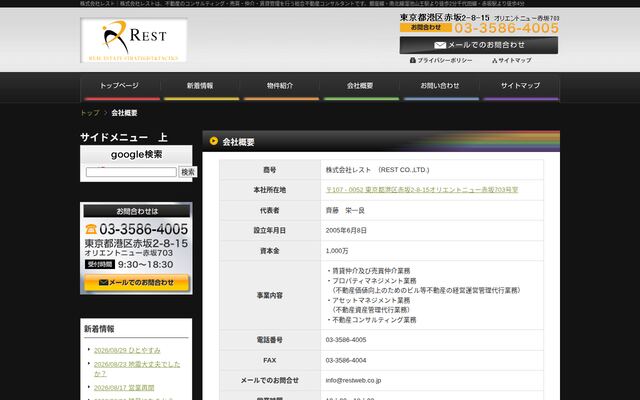Open news item 2026/08/17 営業再開
This screenshot has width=640, height=400.
[x=124, y=387]
